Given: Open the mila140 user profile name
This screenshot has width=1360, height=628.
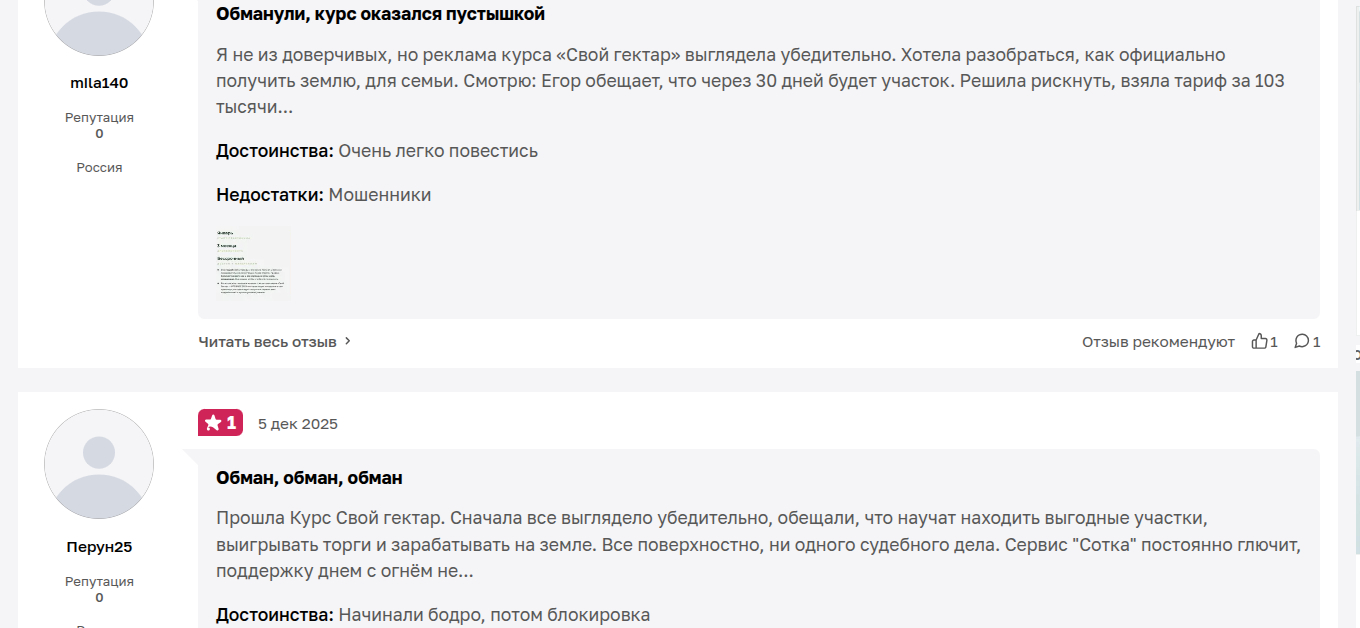Looking at the screenshot, I should (x=99, y=83).
